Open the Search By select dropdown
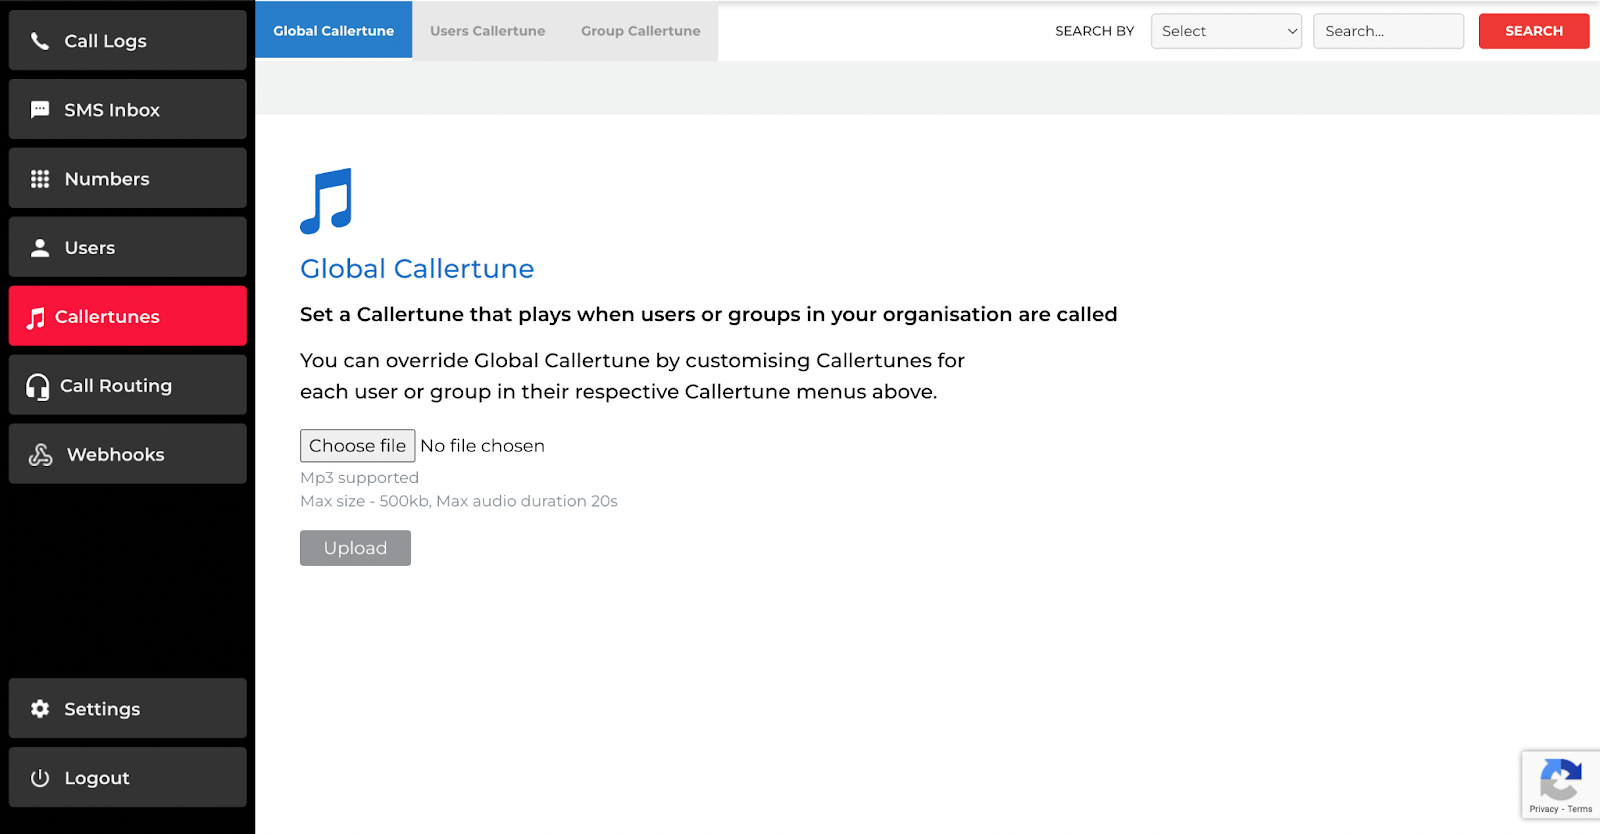Image resolution: width=1600 pixels, height=834 pixels. pos(1226,31)
